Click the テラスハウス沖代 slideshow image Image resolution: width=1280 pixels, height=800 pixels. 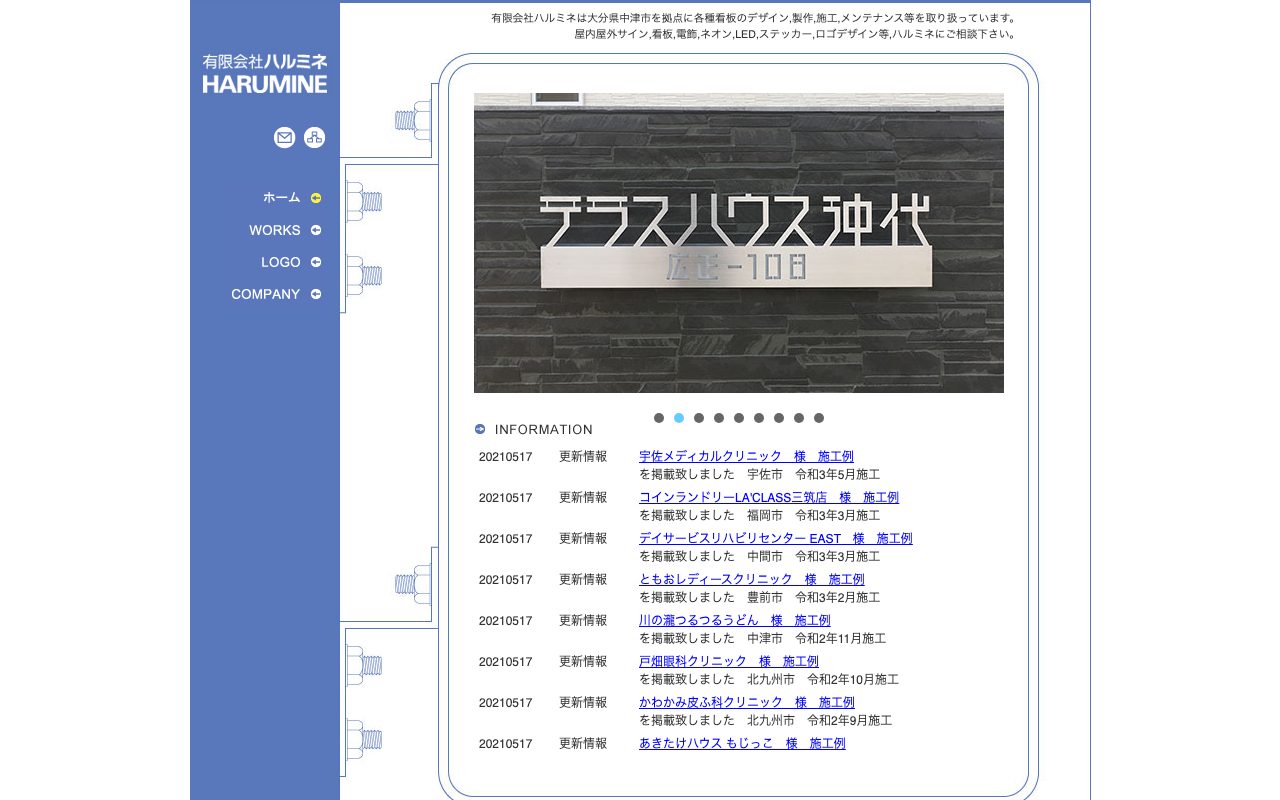point(739,243)
